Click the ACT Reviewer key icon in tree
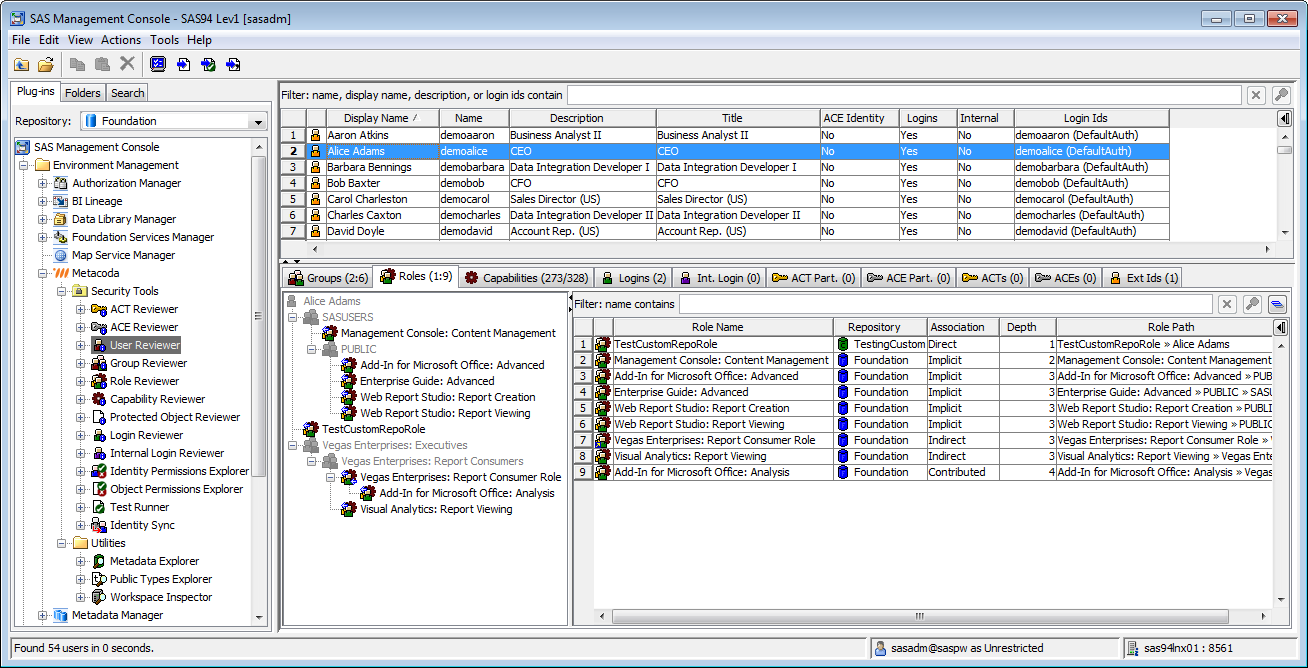The width and height of the screenshot is (1308, 668). coord(99,309)
